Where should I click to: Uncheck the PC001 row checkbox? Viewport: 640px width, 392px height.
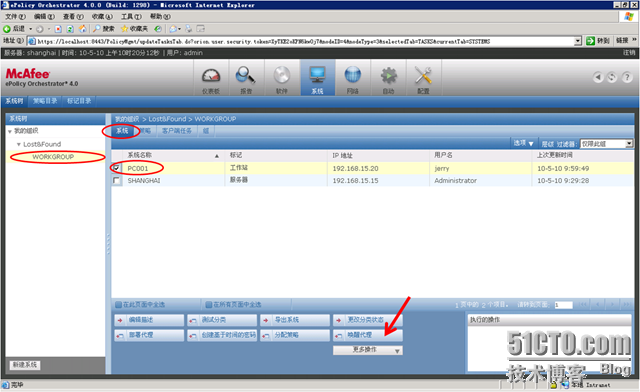tap(116, 168)
